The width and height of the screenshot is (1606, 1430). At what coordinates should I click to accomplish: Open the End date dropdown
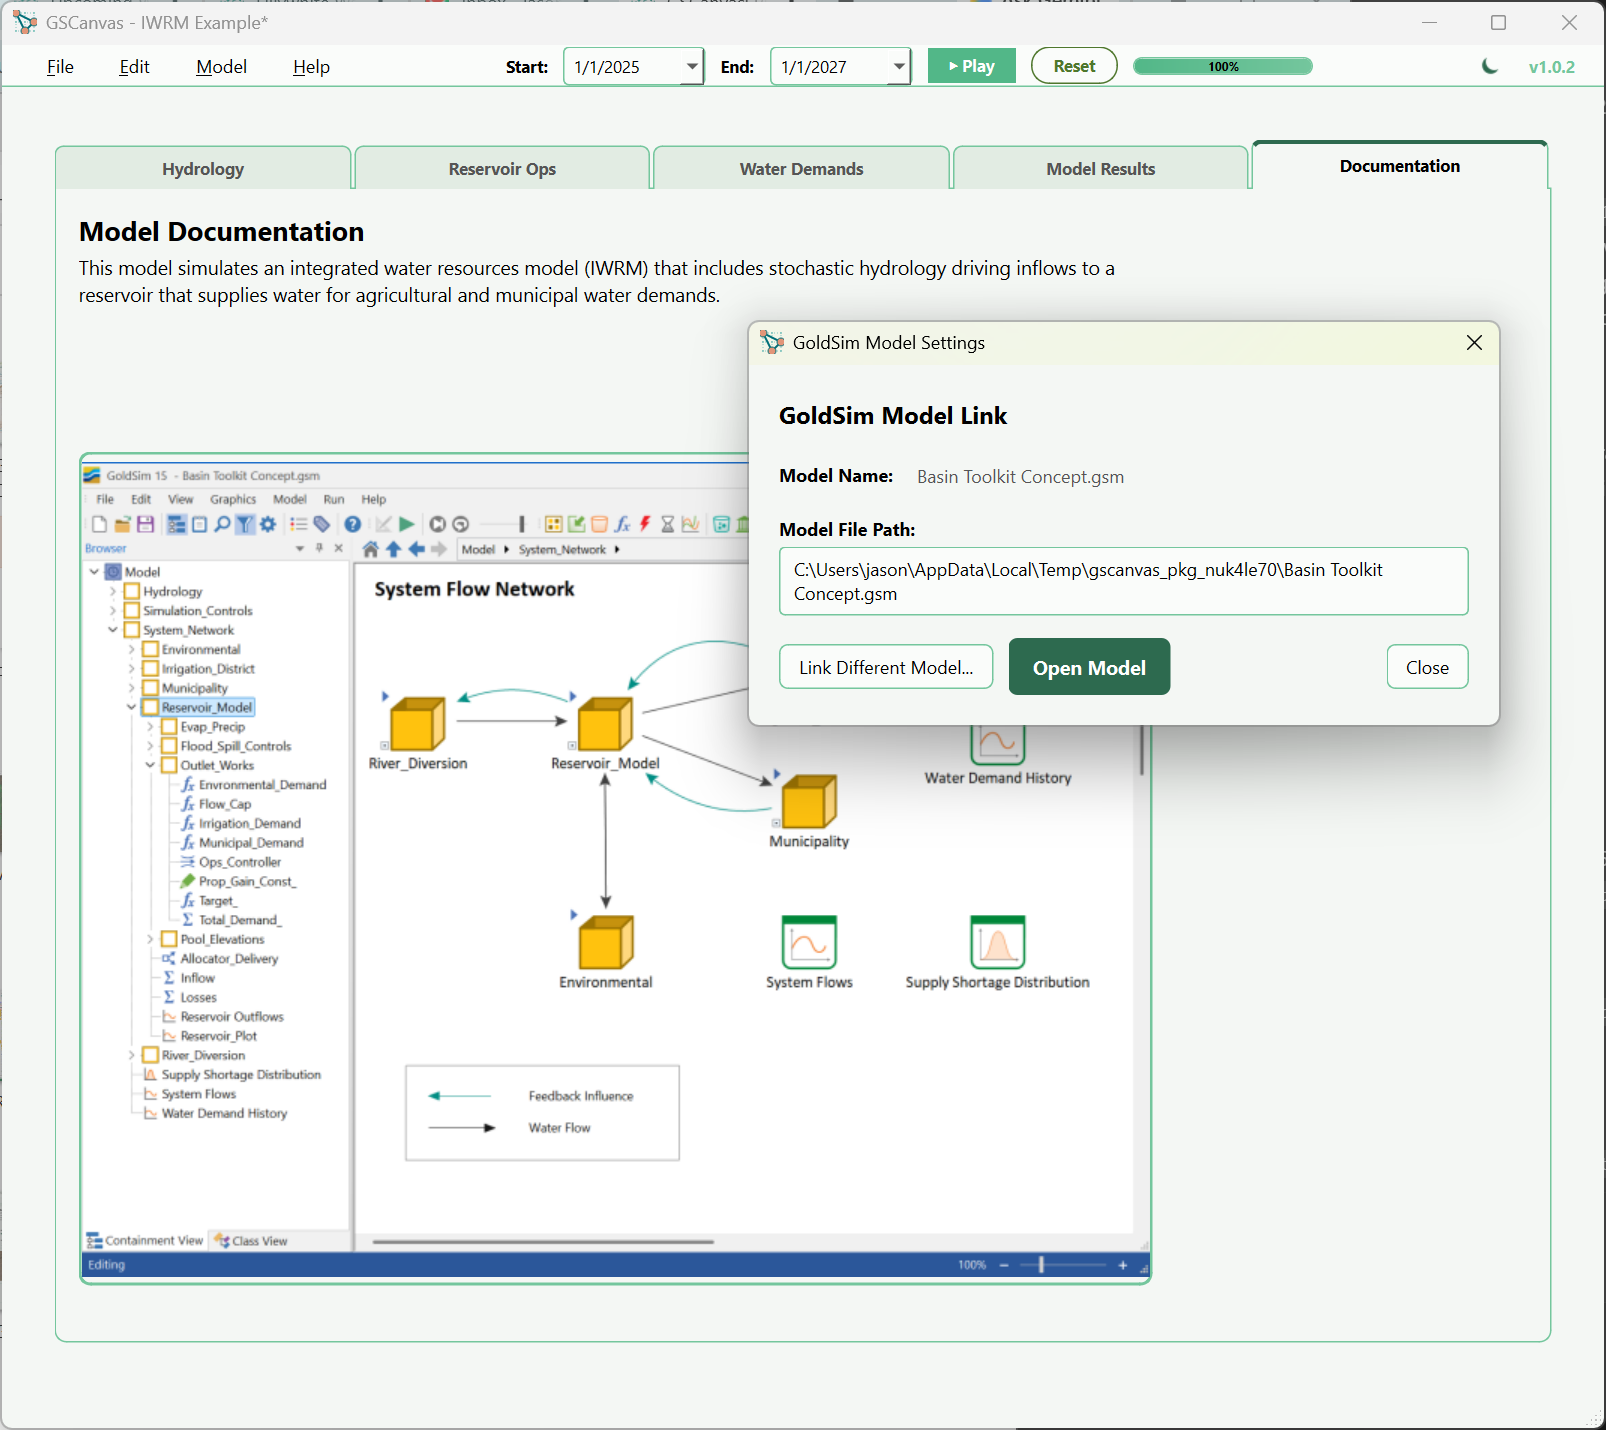(x=899, y=67)
